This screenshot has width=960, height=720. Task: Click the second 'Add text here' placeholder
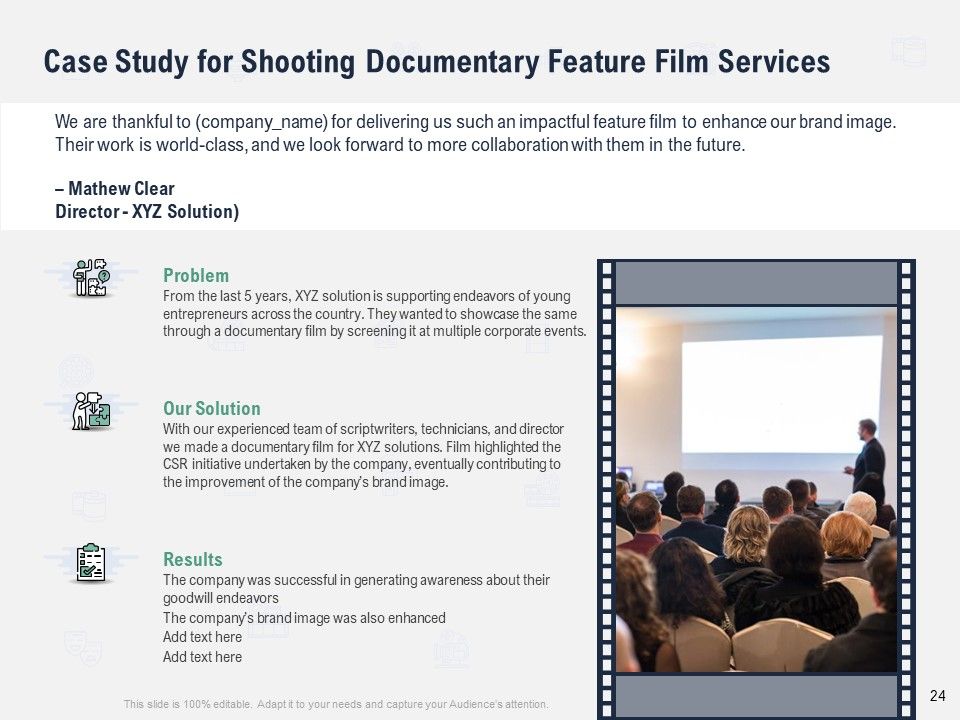pyautogui.click(x=203, y=657)
